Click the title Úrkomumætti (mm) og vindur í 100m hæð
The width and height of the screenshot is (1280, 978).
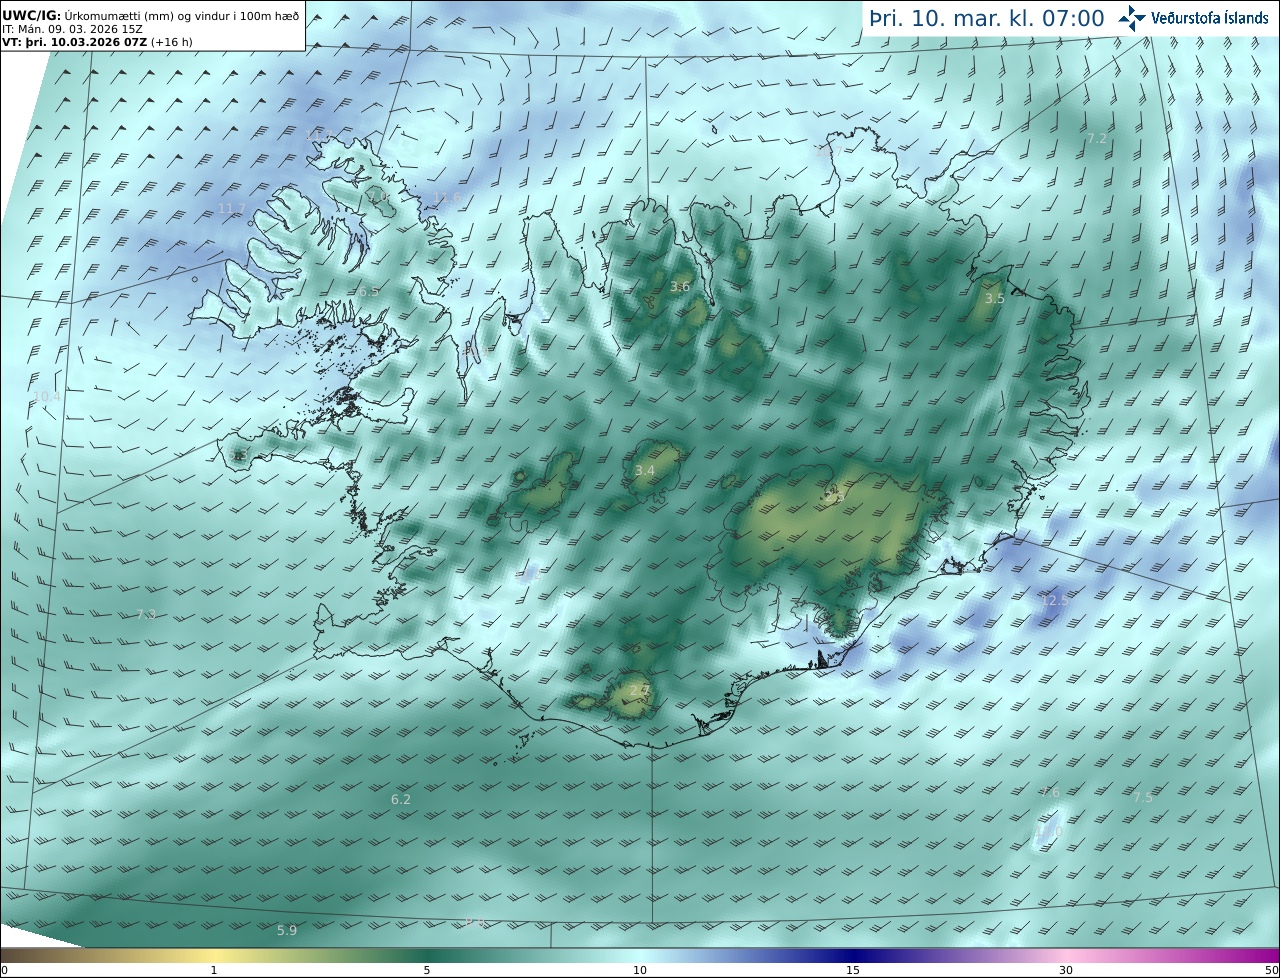[182, 15]
